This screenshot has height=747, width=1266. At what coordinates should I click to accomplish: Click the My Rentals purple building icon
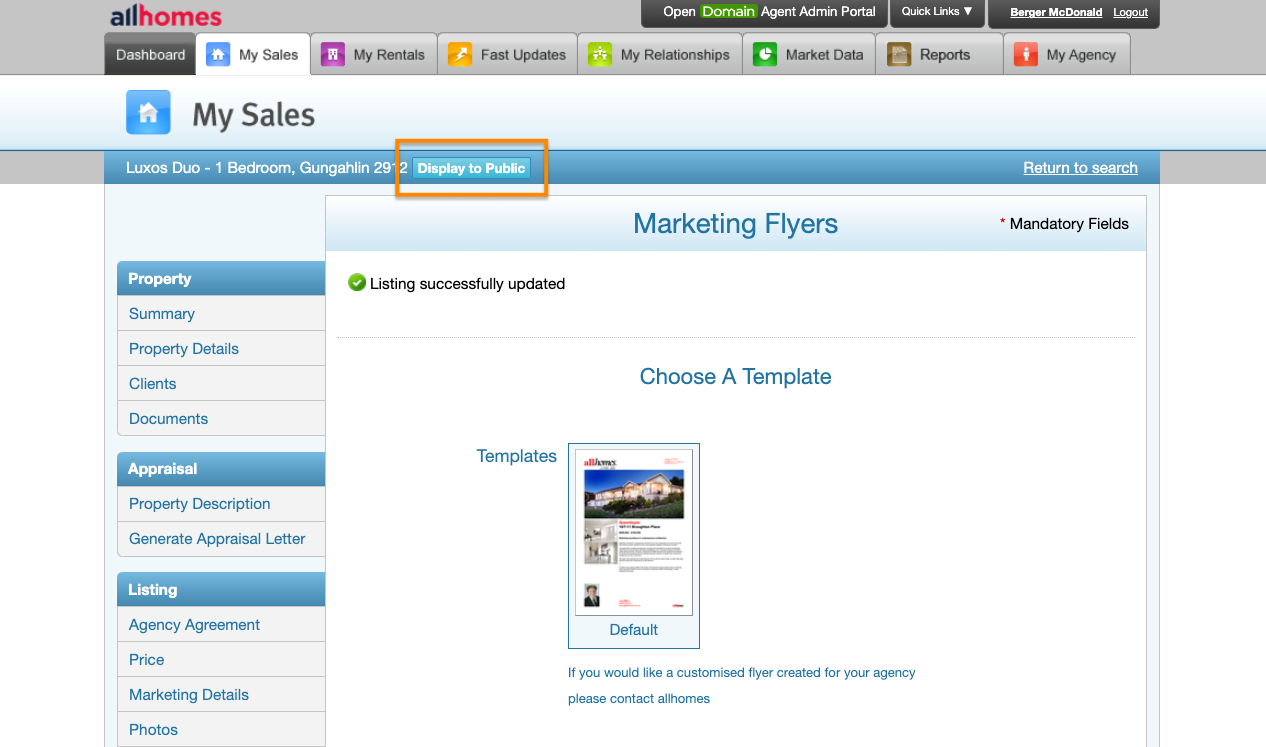pyautogui.click(x=333, y=55)
